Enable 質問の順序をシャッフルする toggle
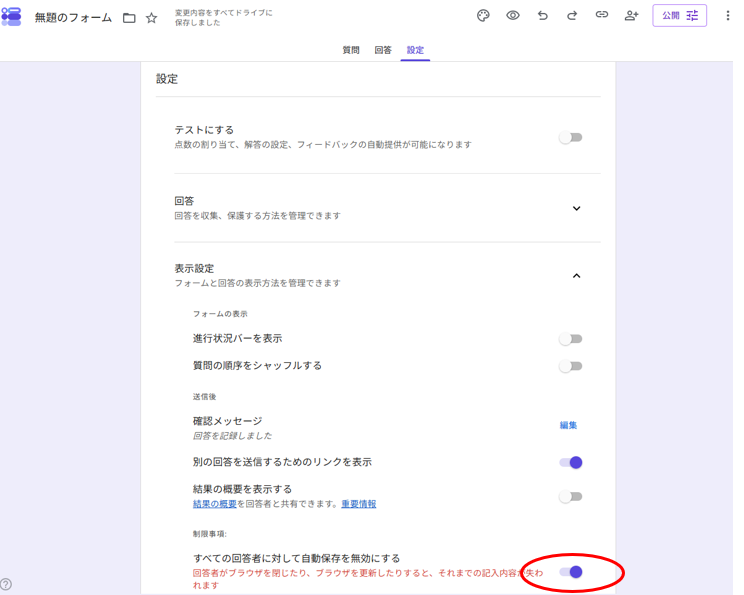 point(570,366)
